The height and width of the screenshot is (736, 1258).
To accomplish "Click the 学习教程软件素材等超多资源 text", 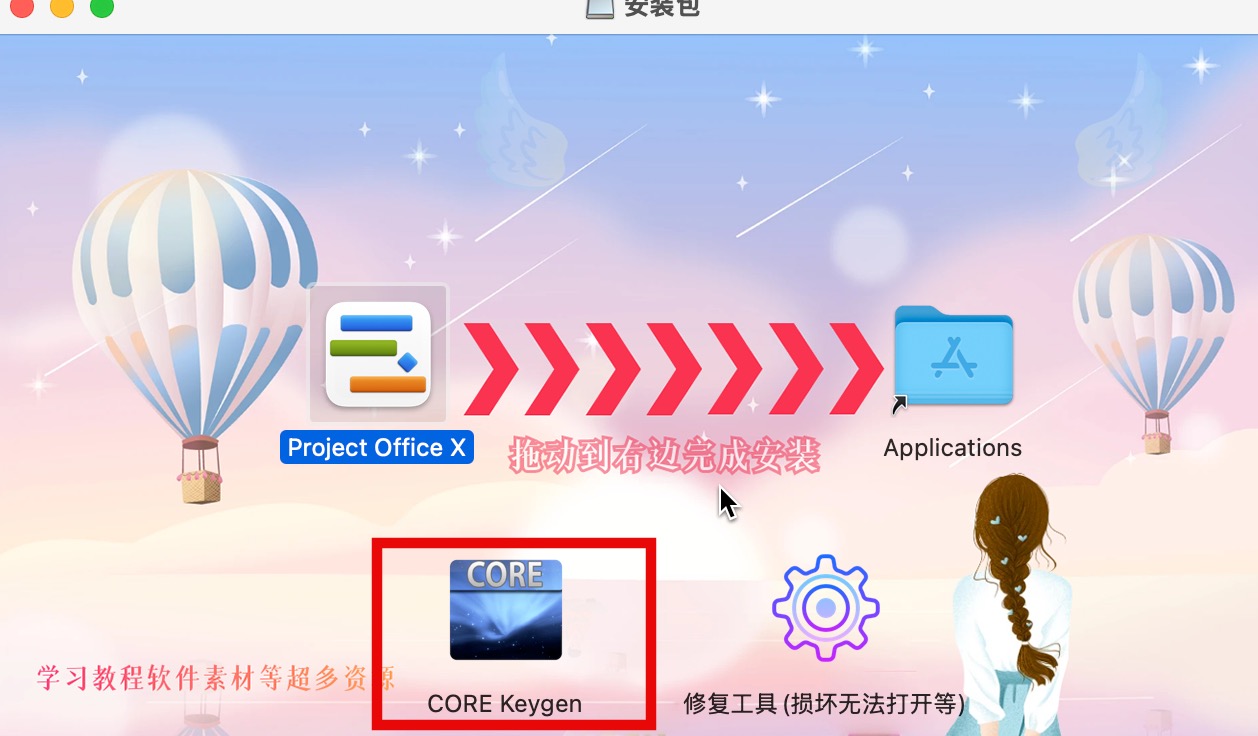I will click(216, 678).
